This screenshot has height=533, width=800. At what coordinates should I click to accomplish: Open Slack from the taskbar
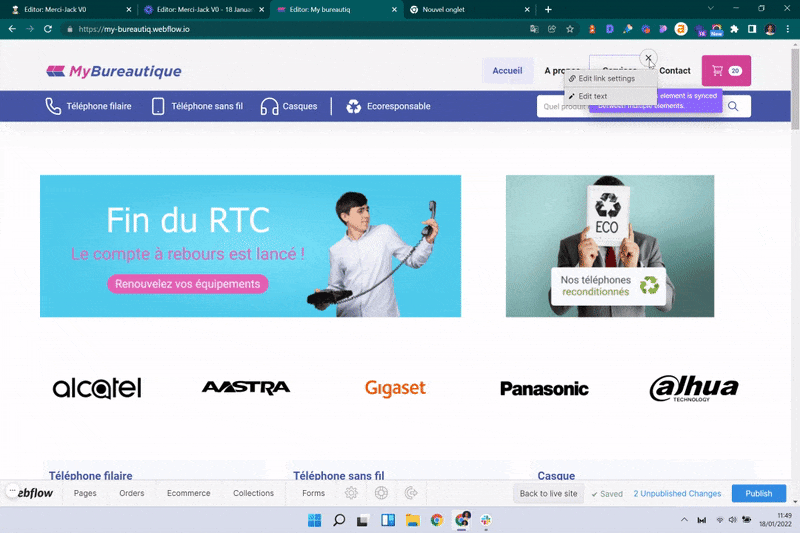[486, 520]
